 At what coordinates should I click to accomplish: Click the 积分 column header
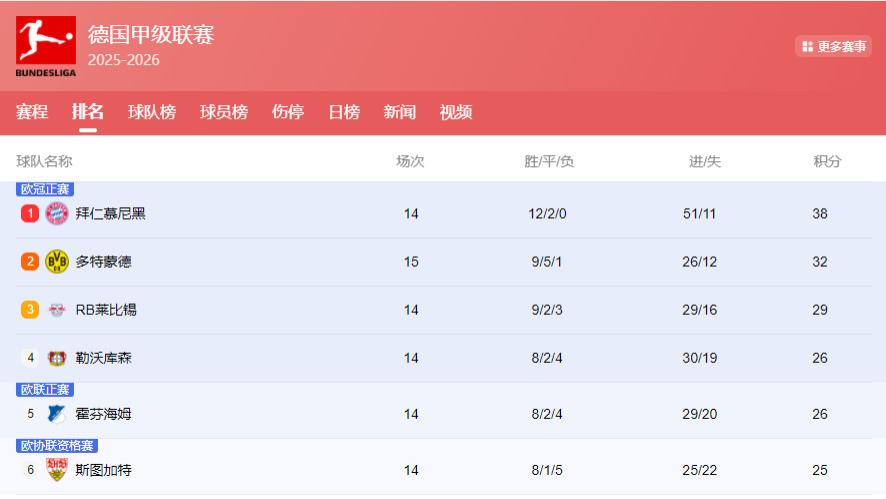pos(827,162)
